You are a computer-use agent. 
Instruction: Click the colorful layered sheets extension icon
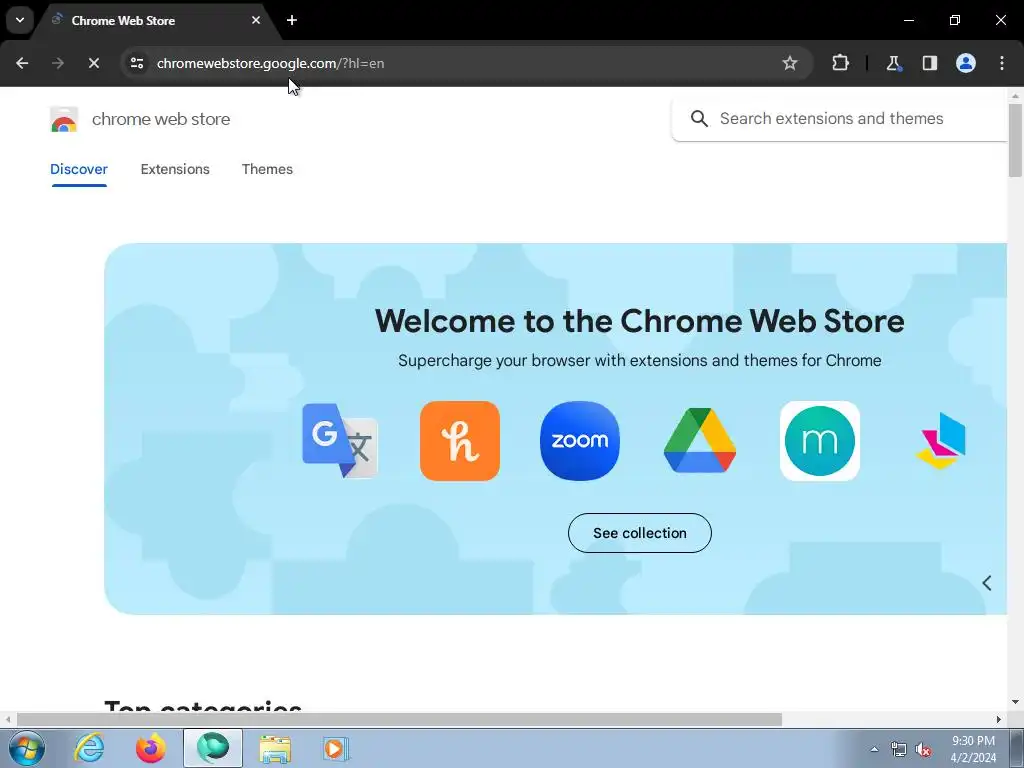(x=941, y=441)
